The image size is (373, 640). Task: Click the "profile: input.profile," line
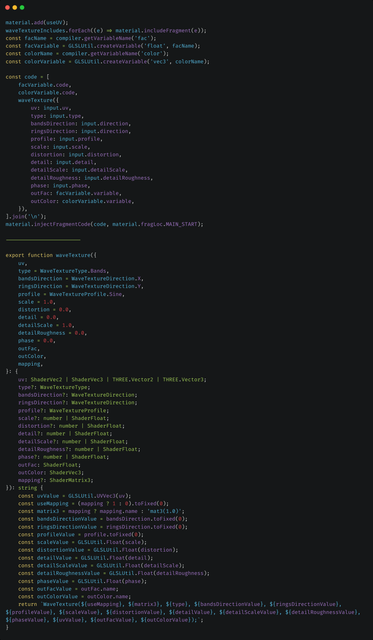(67, 139)
